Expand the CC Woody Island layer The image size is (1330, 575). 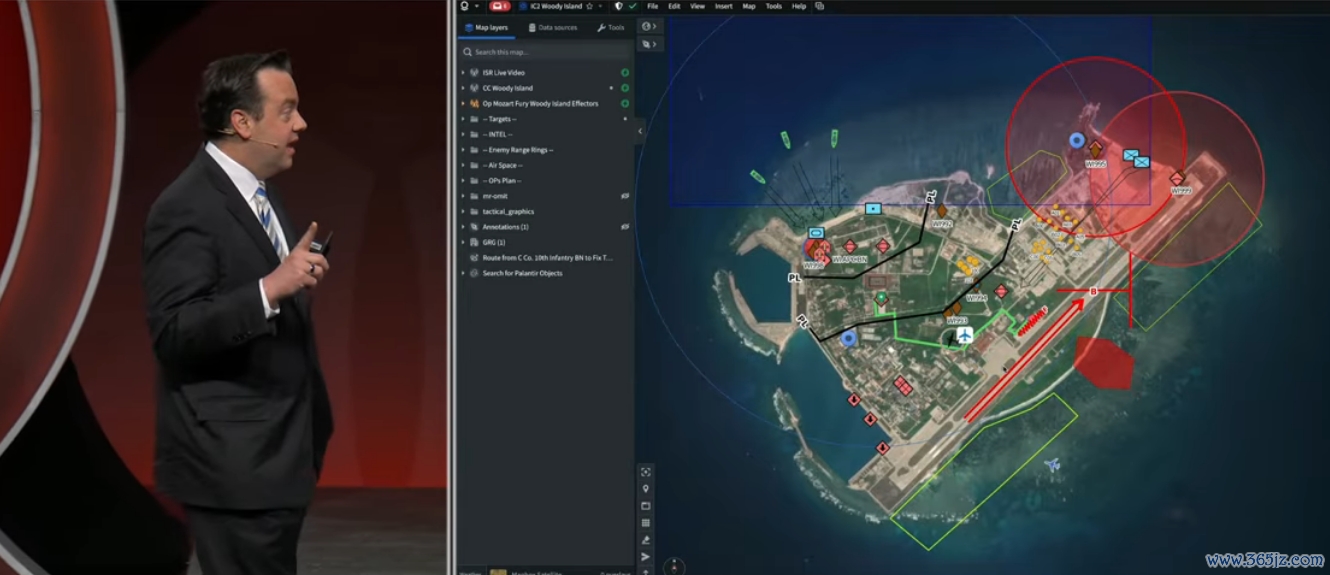pos(463,88)
